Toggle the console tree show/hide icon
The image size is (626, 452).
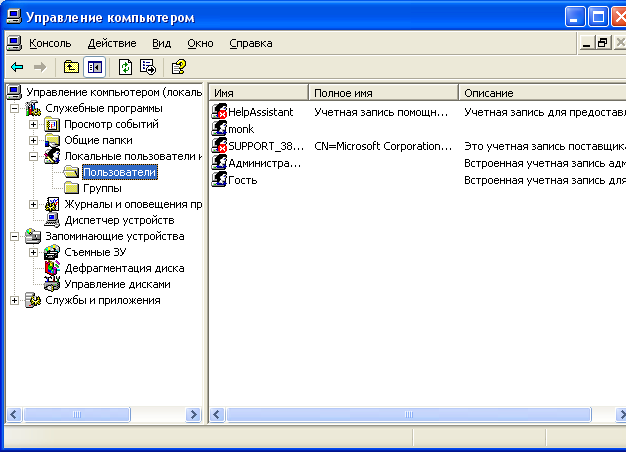click(95, 67)
